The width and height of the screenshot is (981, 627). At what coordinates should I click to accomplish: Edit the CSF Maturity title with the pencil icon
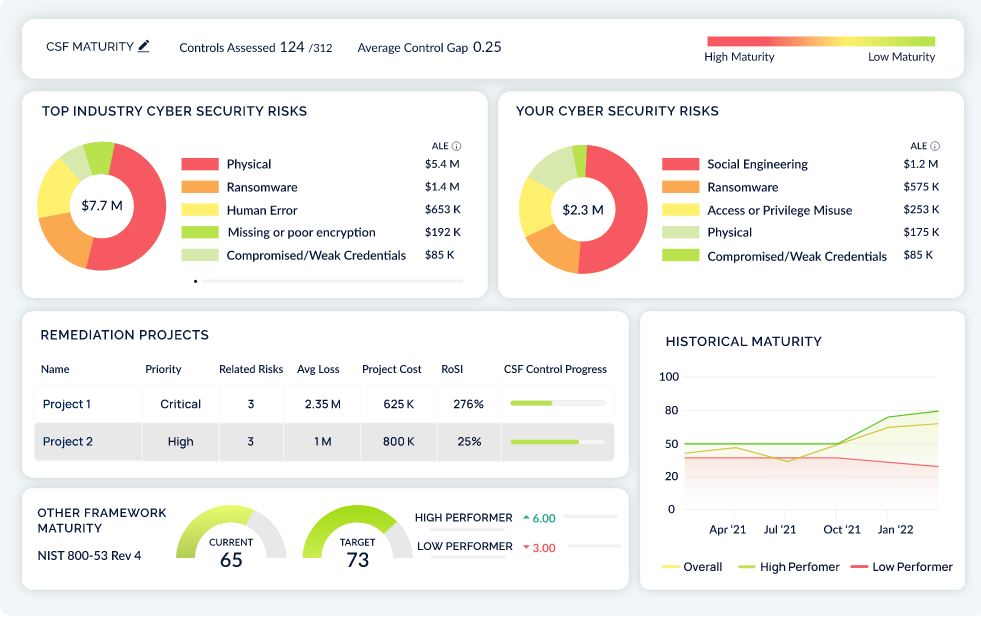(142, 44)
